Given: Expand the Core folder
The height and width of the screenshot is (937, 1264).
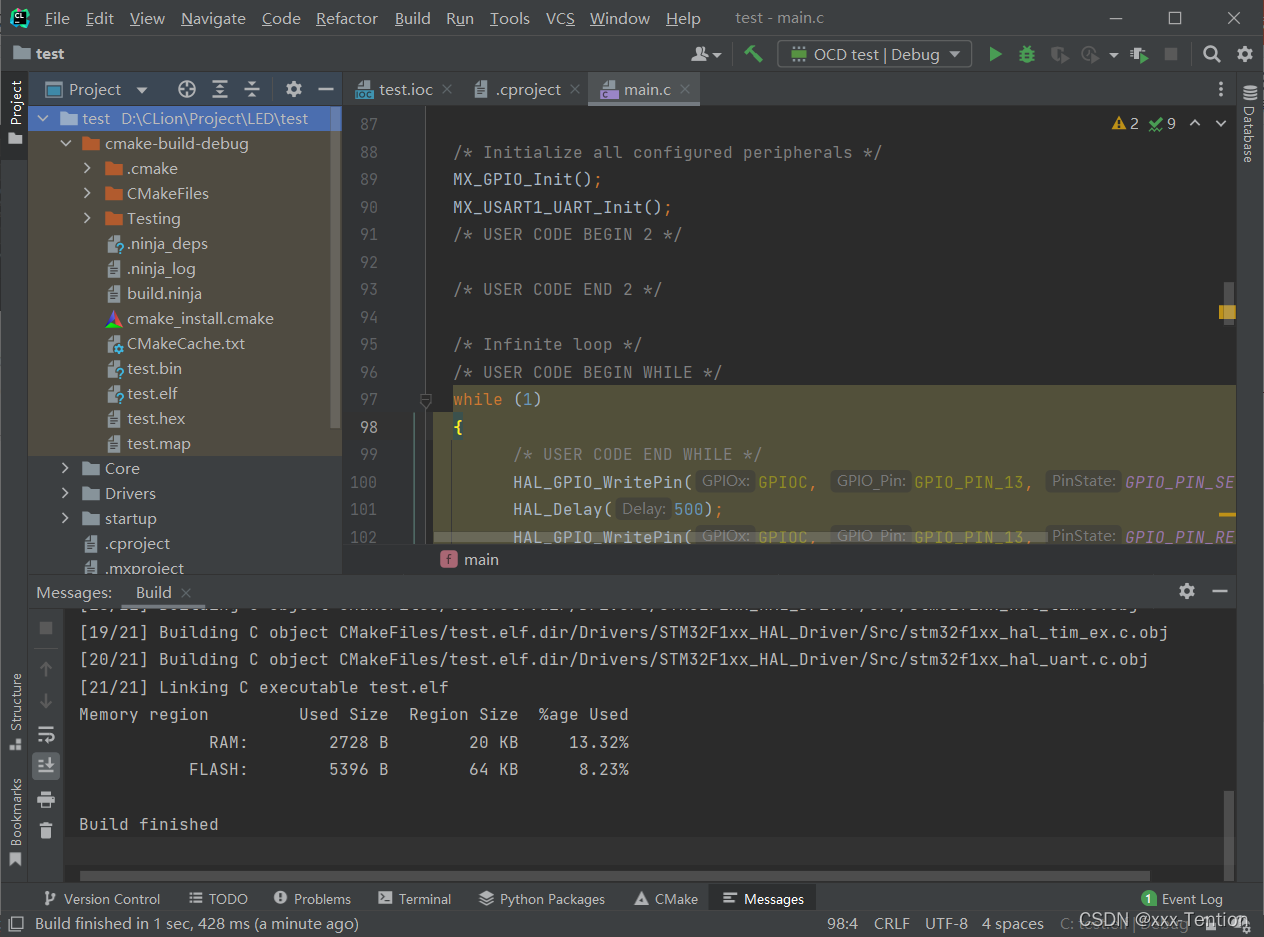Looking at the screenshot, I should coord(66,468).
